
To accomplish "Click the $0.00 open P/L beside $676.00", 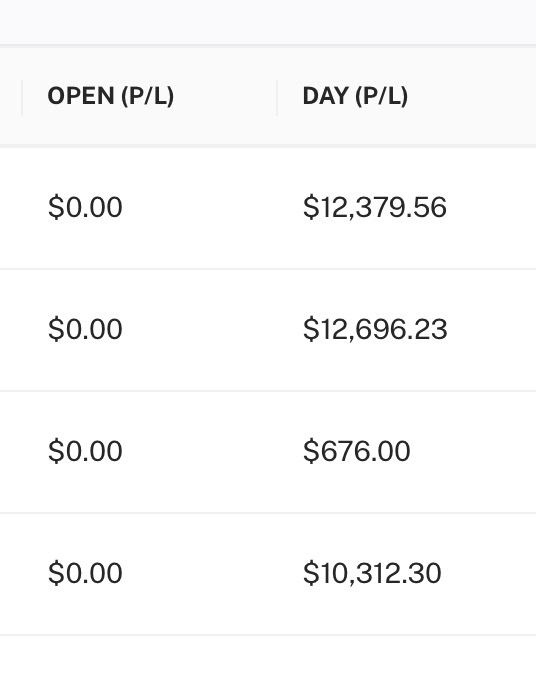I will pos(85,451).
